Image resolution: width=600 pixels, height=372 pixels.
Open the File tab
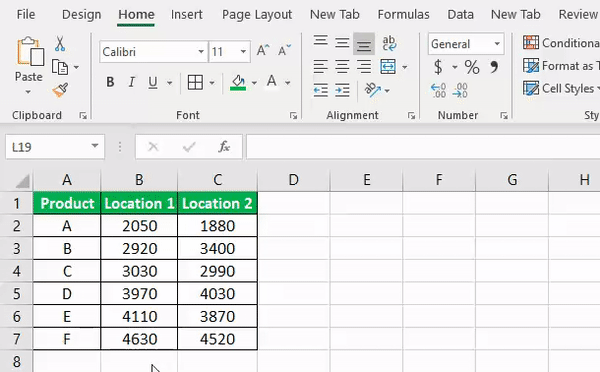click(x=26, y=15)
